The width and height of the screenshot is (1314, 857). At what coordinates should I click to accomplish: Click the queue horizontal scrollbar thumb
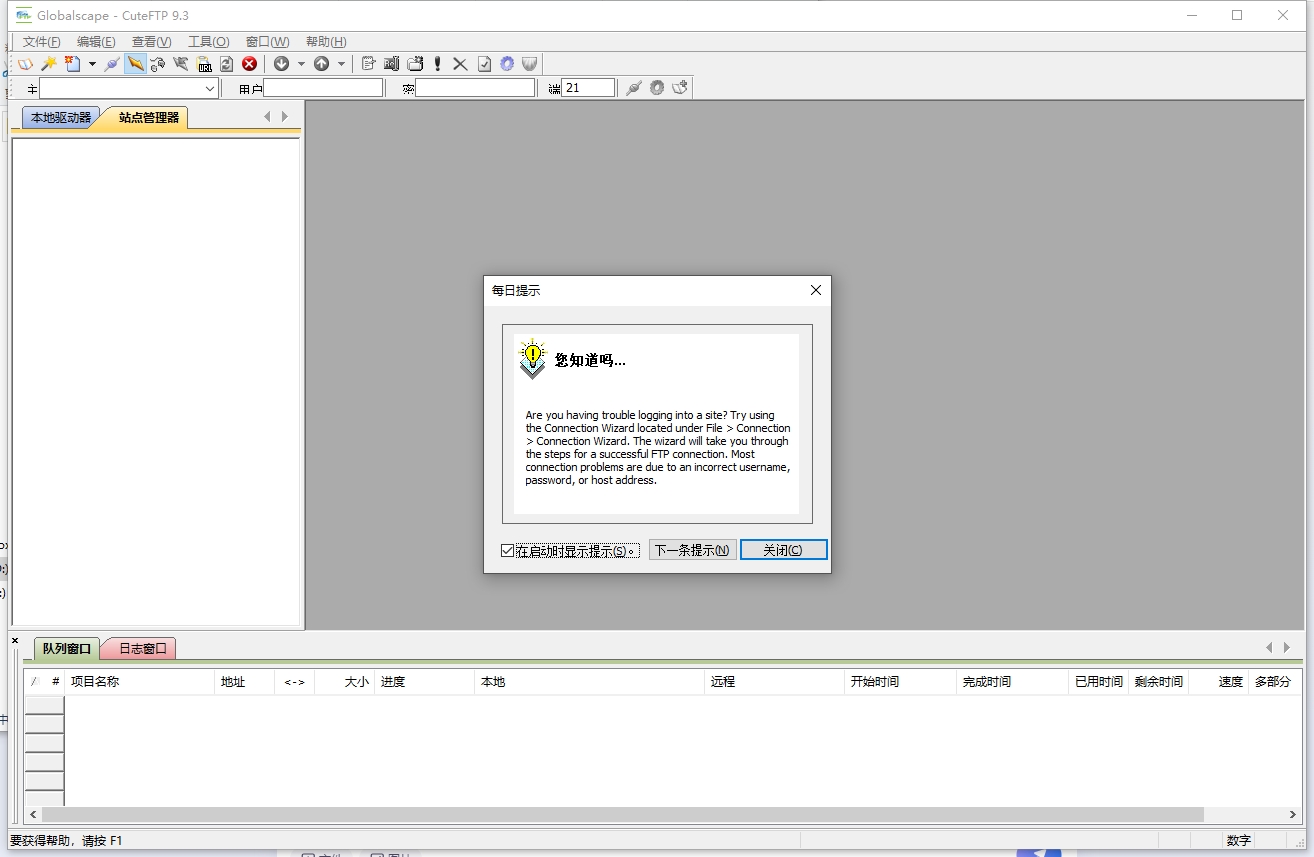(x=622, y=815)
